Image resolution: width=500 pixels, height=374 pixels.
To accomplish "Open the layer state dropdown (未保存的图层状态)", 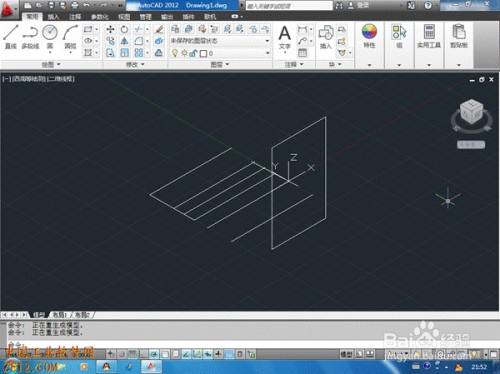I will pyautogui.click(x=220, y=41).
